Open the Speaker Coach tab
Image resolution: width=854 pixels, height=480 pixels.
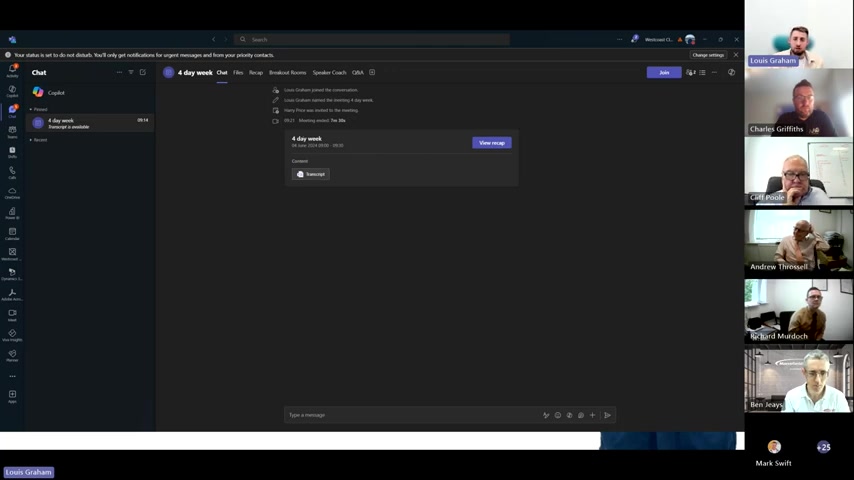point(330,72)
